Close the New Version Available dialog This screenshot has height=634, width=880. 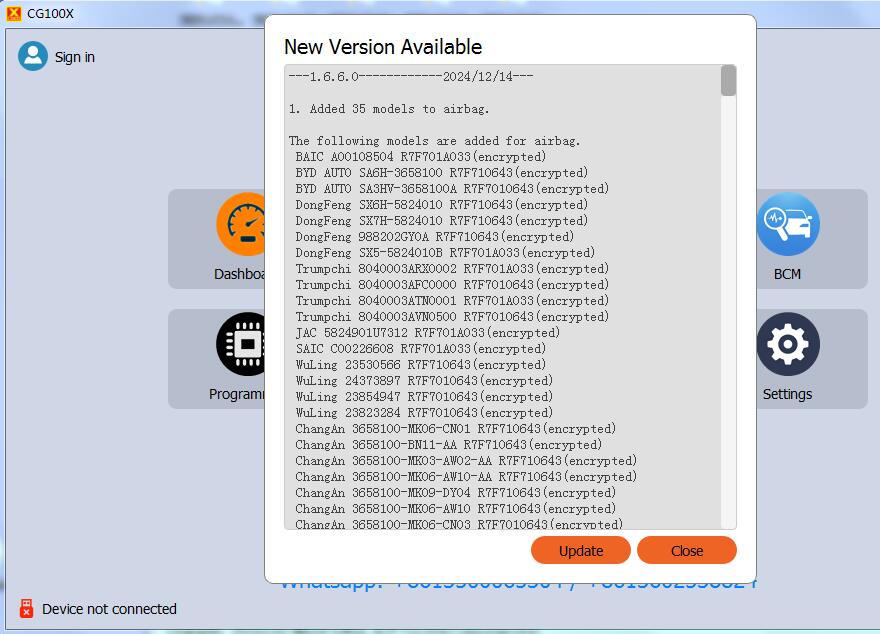(x=686, y=550)
